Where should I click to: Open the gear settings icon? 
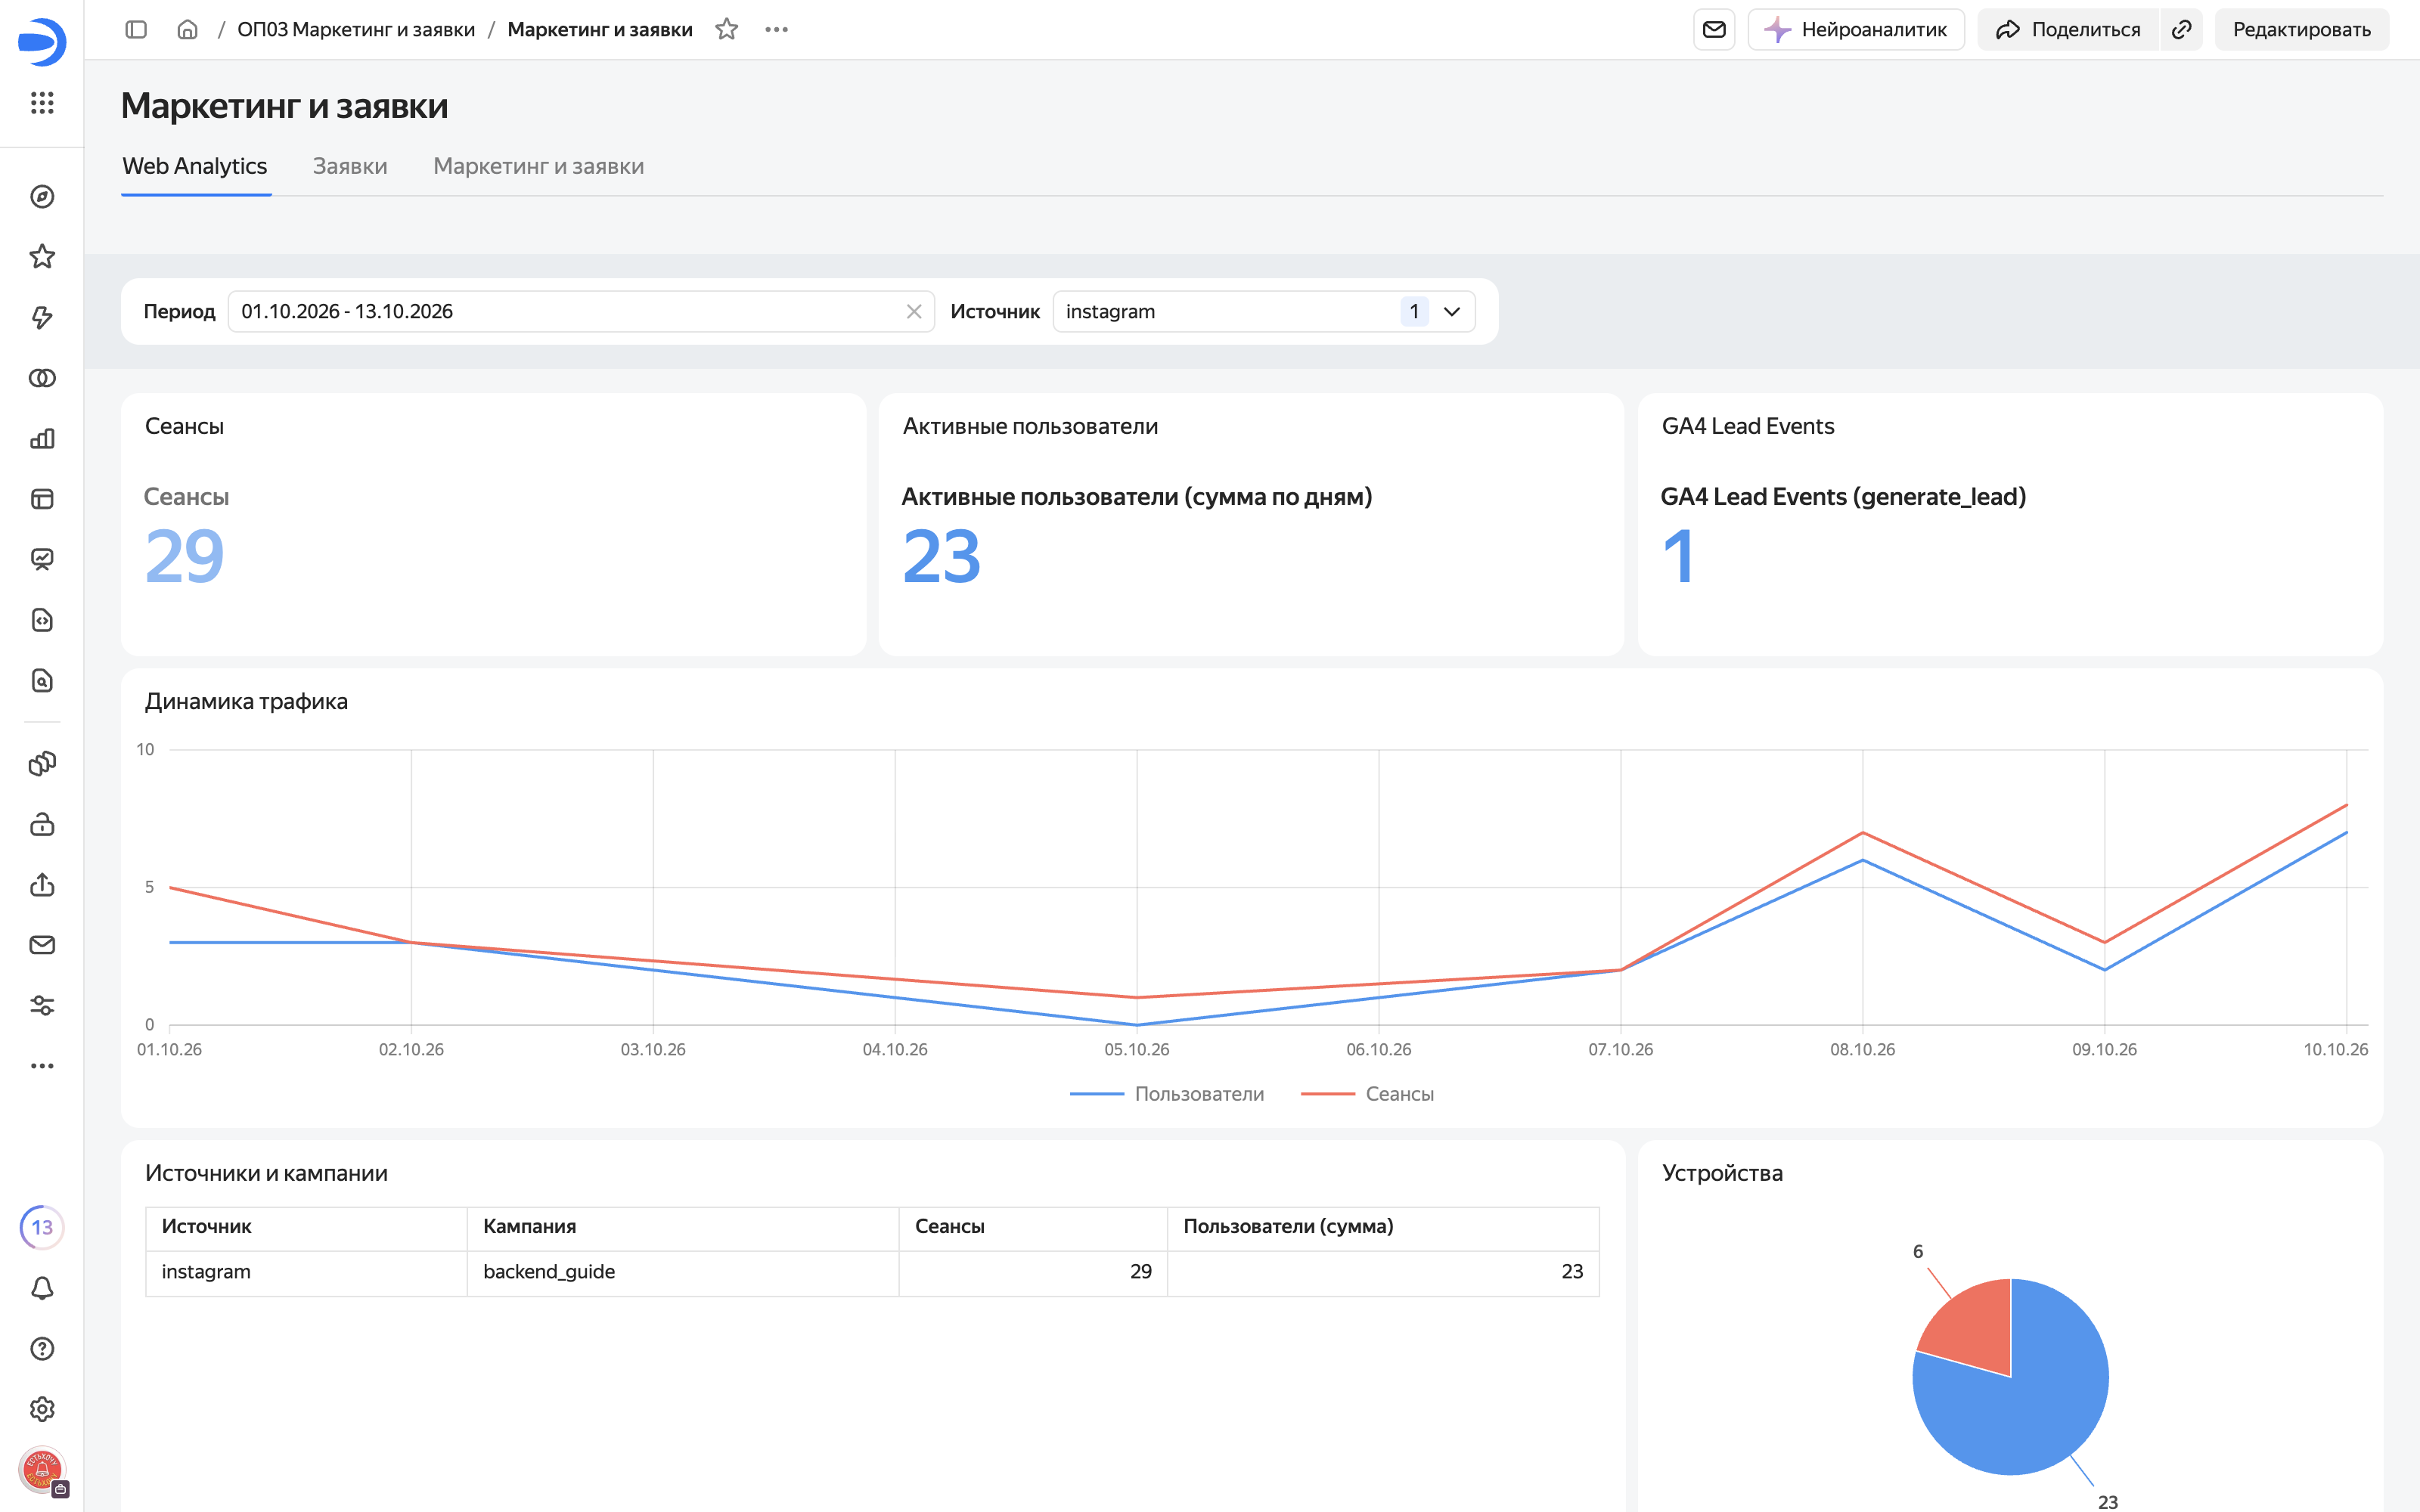click(42, 1409)
